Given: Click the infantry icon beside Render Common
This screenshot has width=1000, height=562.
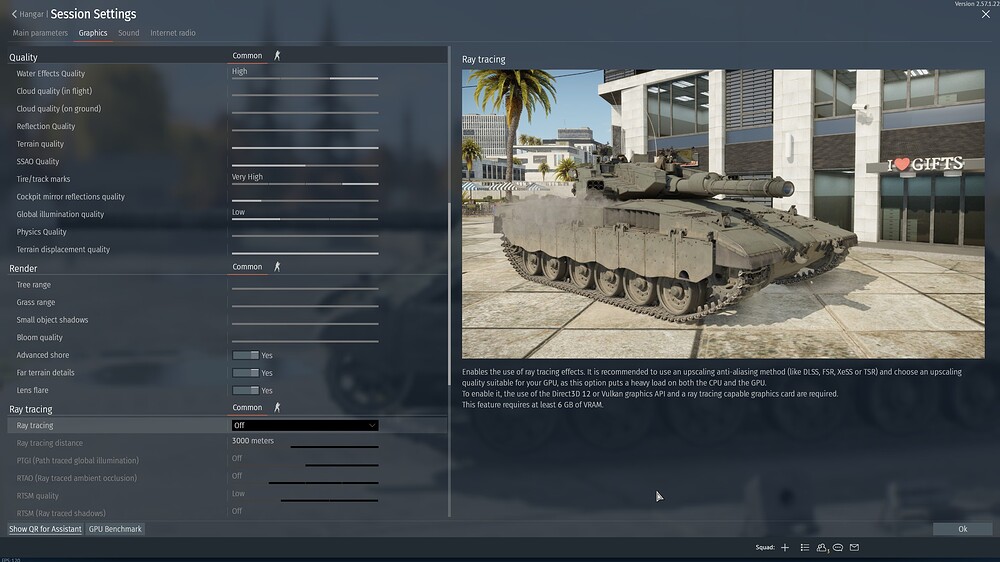Looking at the screenshot, I should coord(277,267).
